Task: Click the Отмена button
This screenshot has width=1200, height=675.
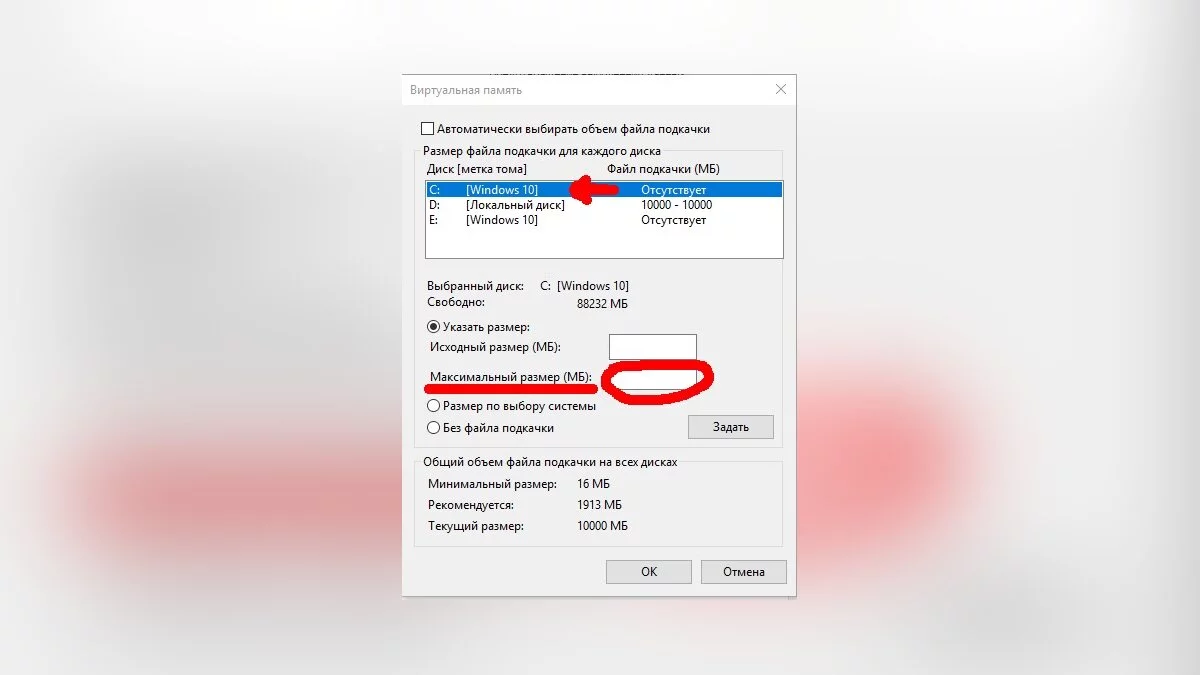Action: click(744, 572)
